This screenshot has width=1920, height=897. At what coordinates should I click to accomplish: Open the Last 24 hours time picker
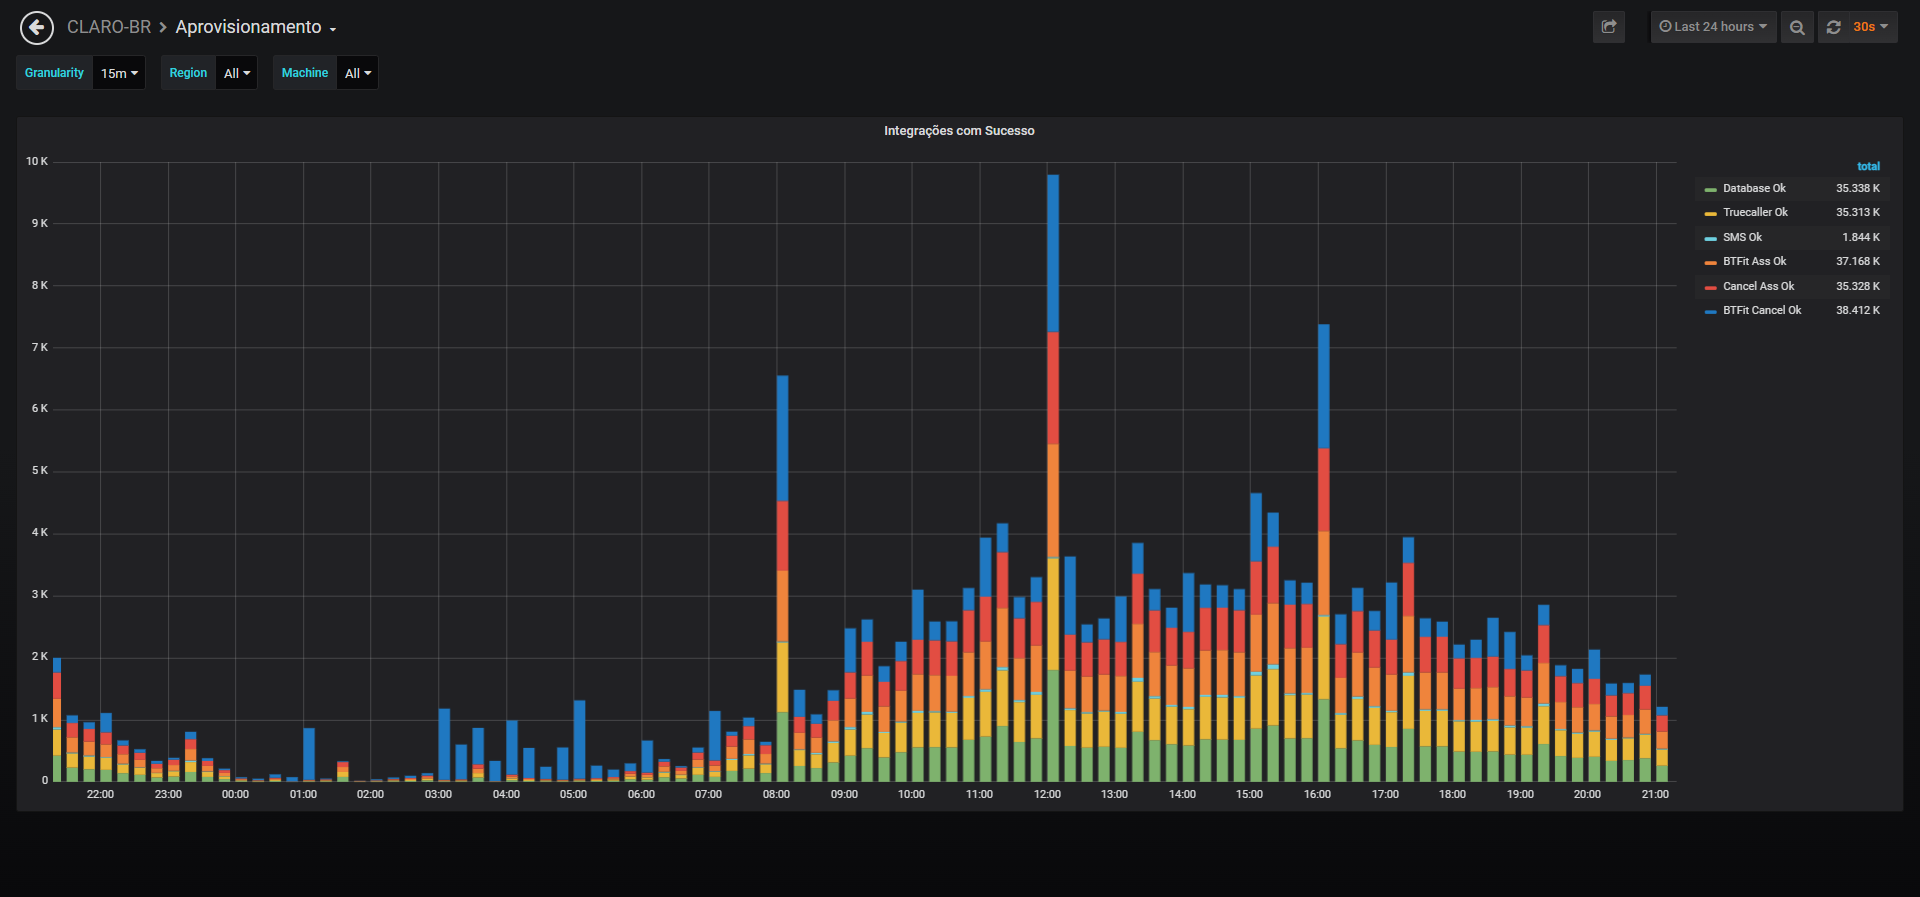(x=1713, y=27)
